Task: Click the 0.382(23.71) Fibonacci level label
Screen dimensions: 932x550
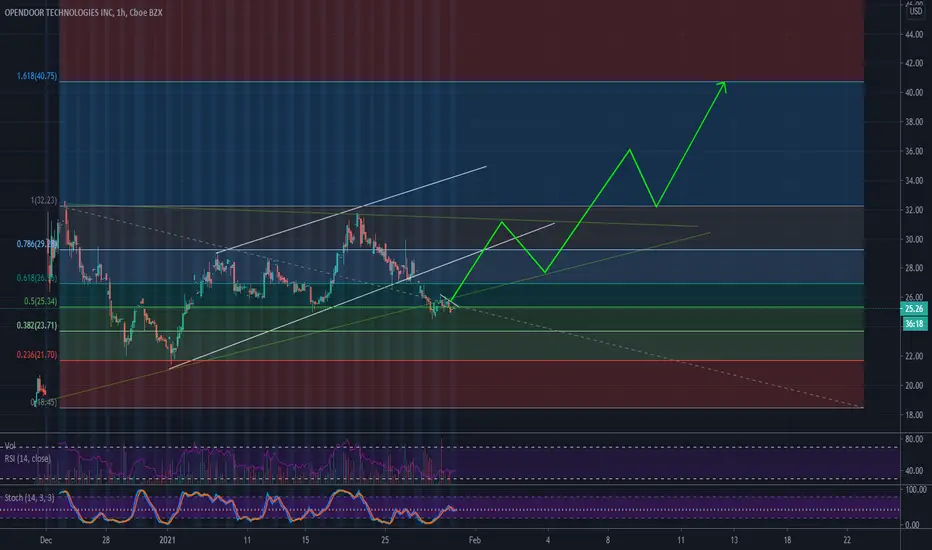Action: pos(37,325)
